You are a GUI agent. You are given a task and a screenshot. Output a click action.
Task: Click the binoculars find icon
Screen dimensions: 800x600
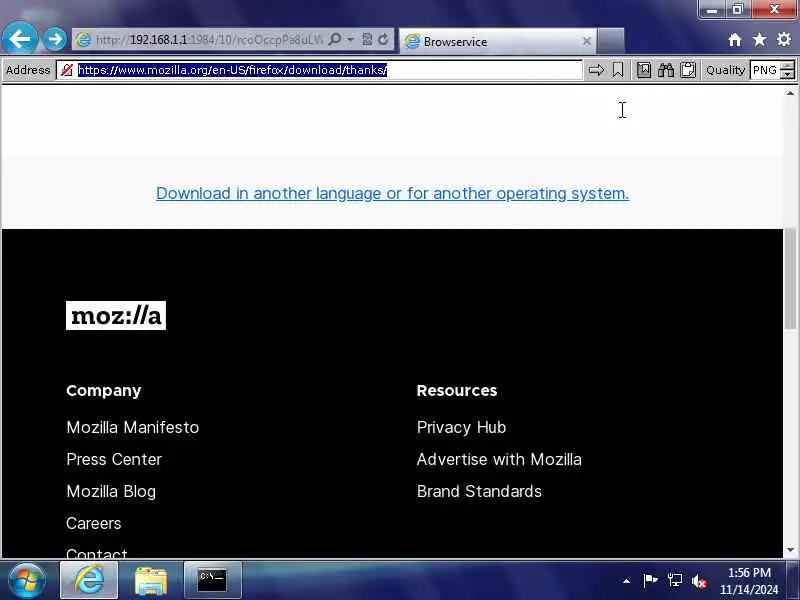pos(666,70)
